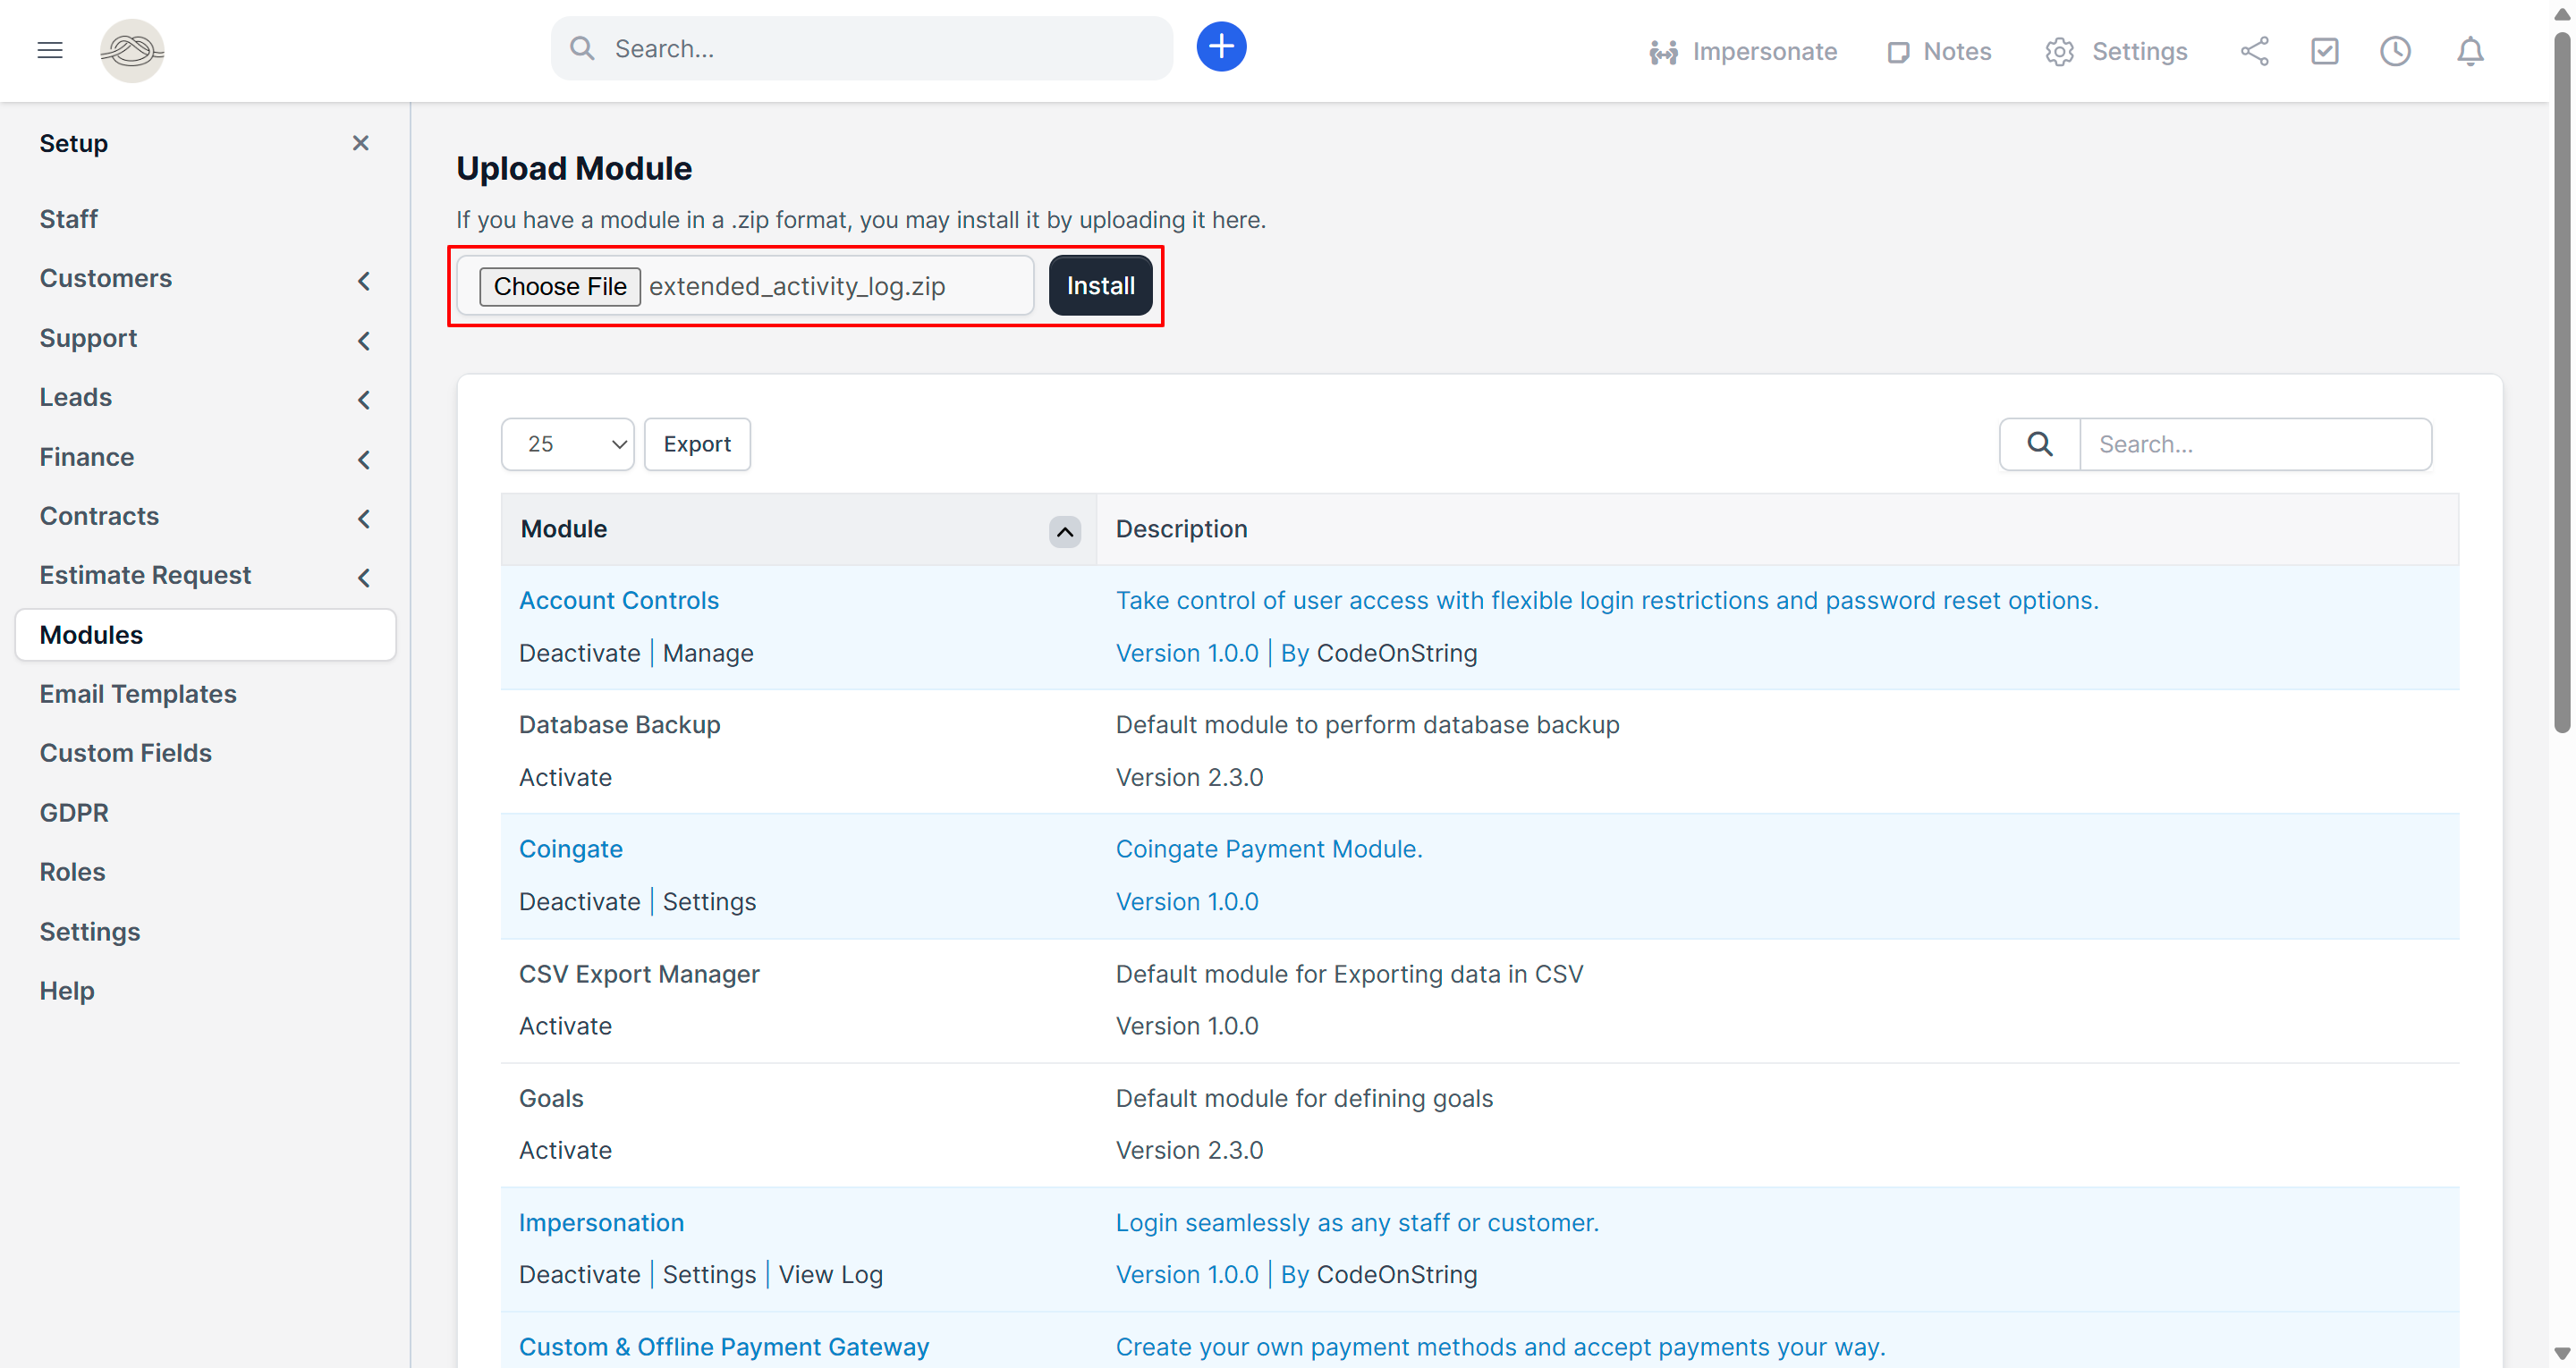2576x1368 pixels.
Task: Click the table search magnifier icon
Action: point(2040,444)
